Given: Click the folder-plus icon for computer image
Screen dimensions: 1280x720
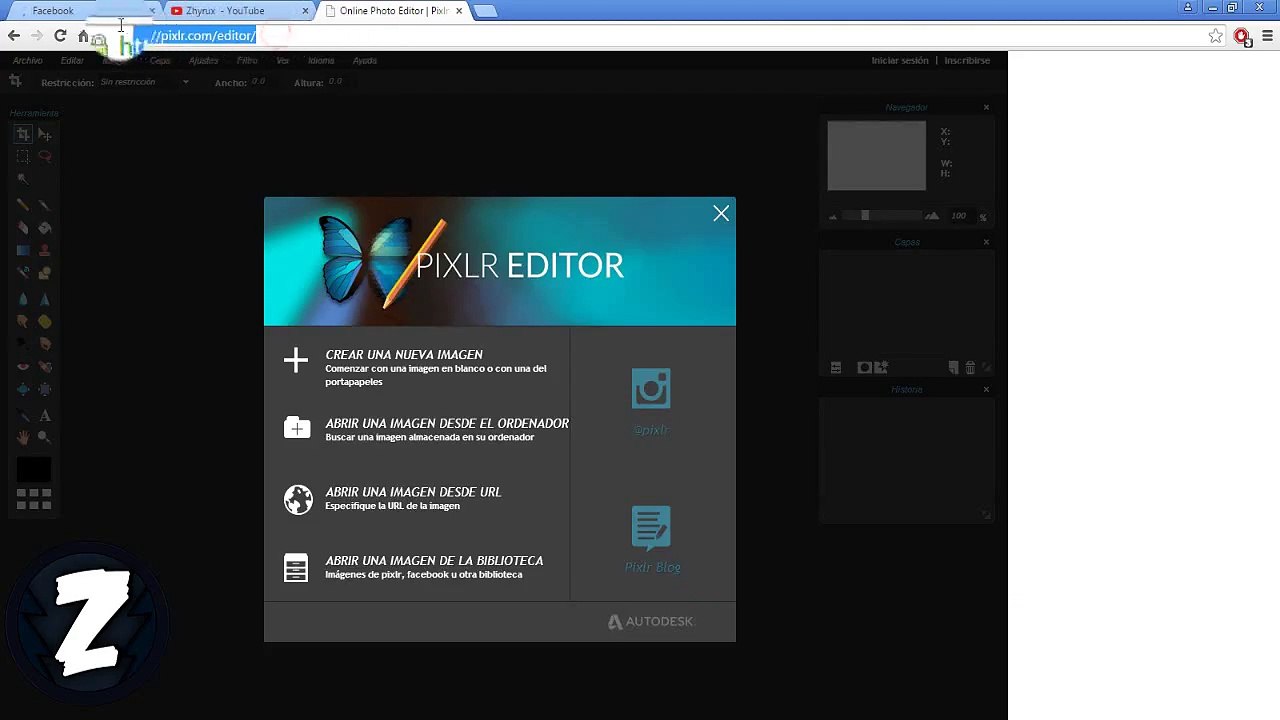Looking at the screenshot, I should (297, 428).
